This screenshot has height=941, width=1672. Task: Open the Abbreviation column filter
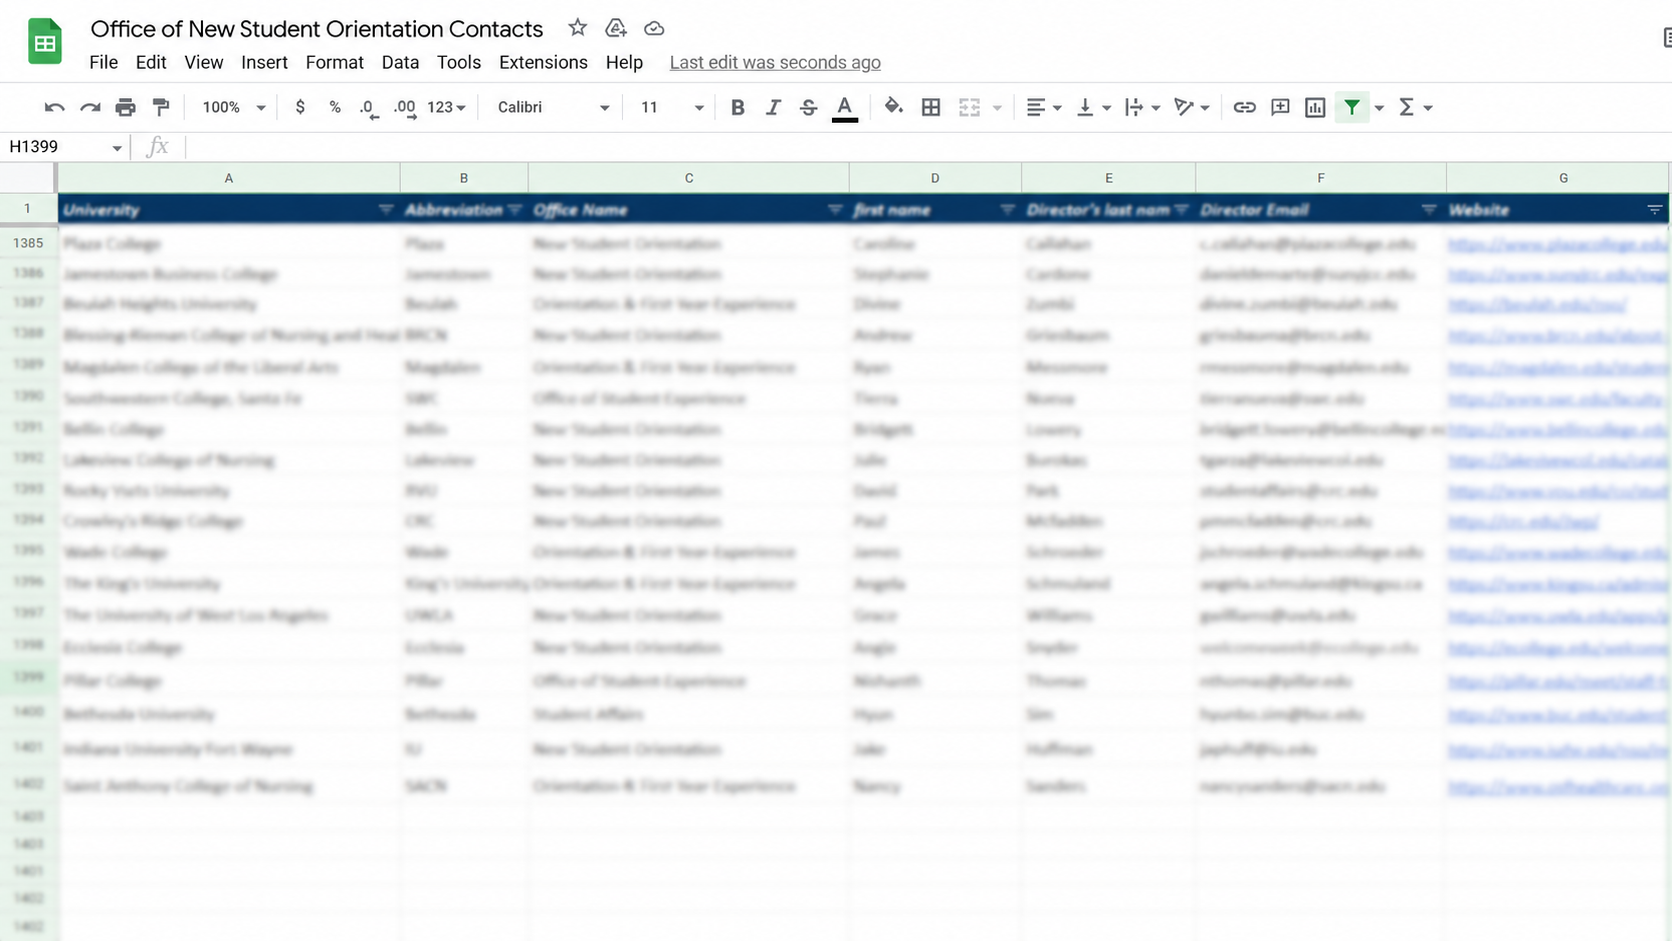[515, 209]
